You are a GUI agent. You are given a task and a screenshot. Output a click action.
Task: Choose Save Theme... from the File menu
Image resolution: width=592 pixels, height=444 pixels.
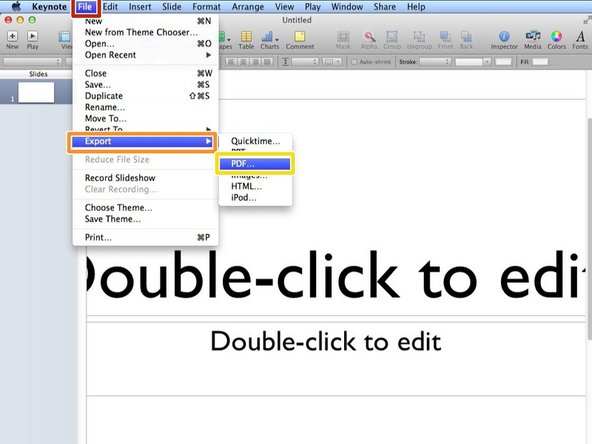145,219
